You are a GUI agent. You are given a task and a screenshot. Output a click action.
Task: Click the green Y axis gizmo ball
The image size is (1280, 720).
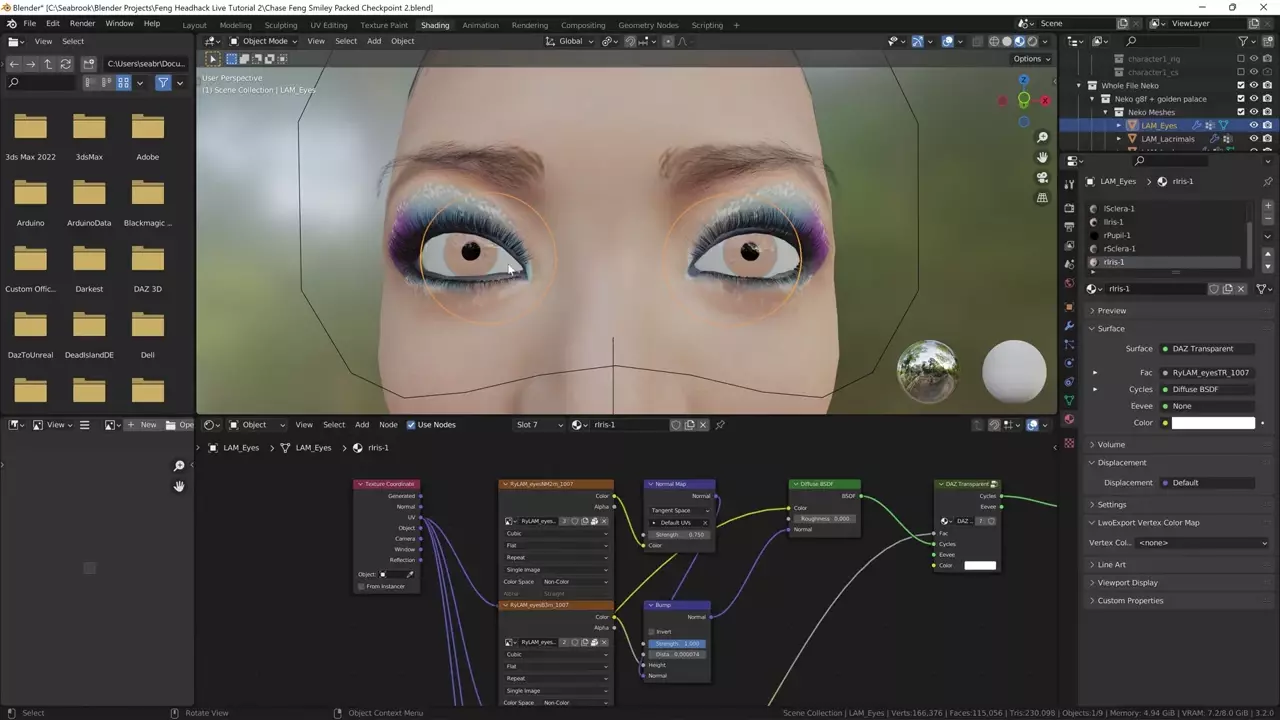(1023, 100)
